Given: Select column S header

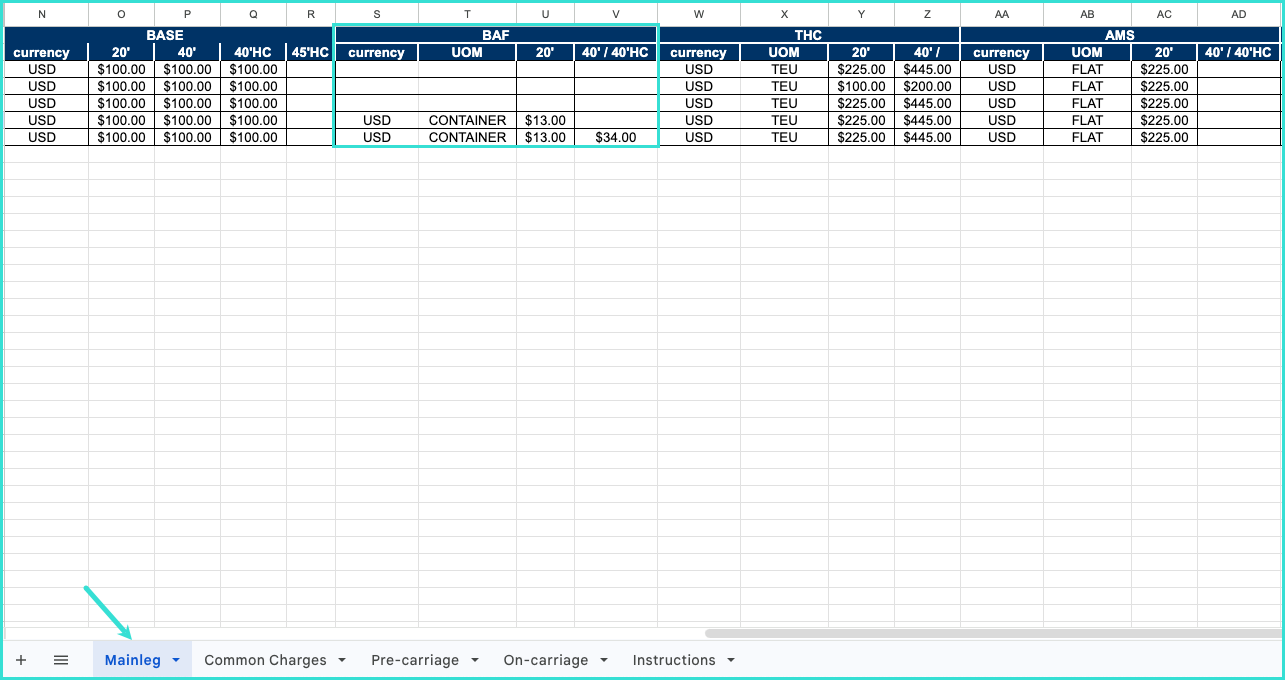Looking at the screenshot, I should (376, 14).
